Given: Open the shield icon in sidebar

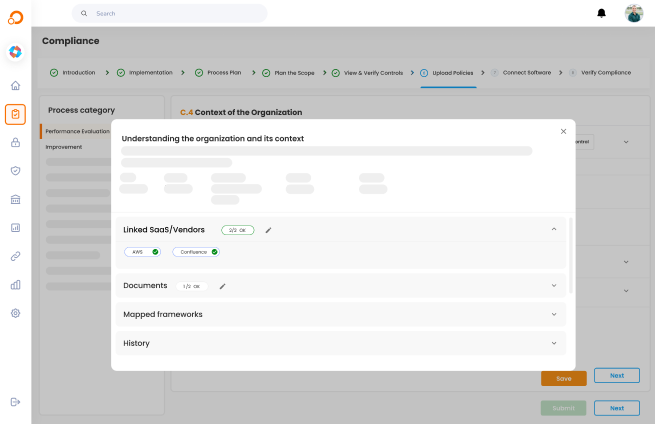Looking at the screenshot, I should (15, 171).
